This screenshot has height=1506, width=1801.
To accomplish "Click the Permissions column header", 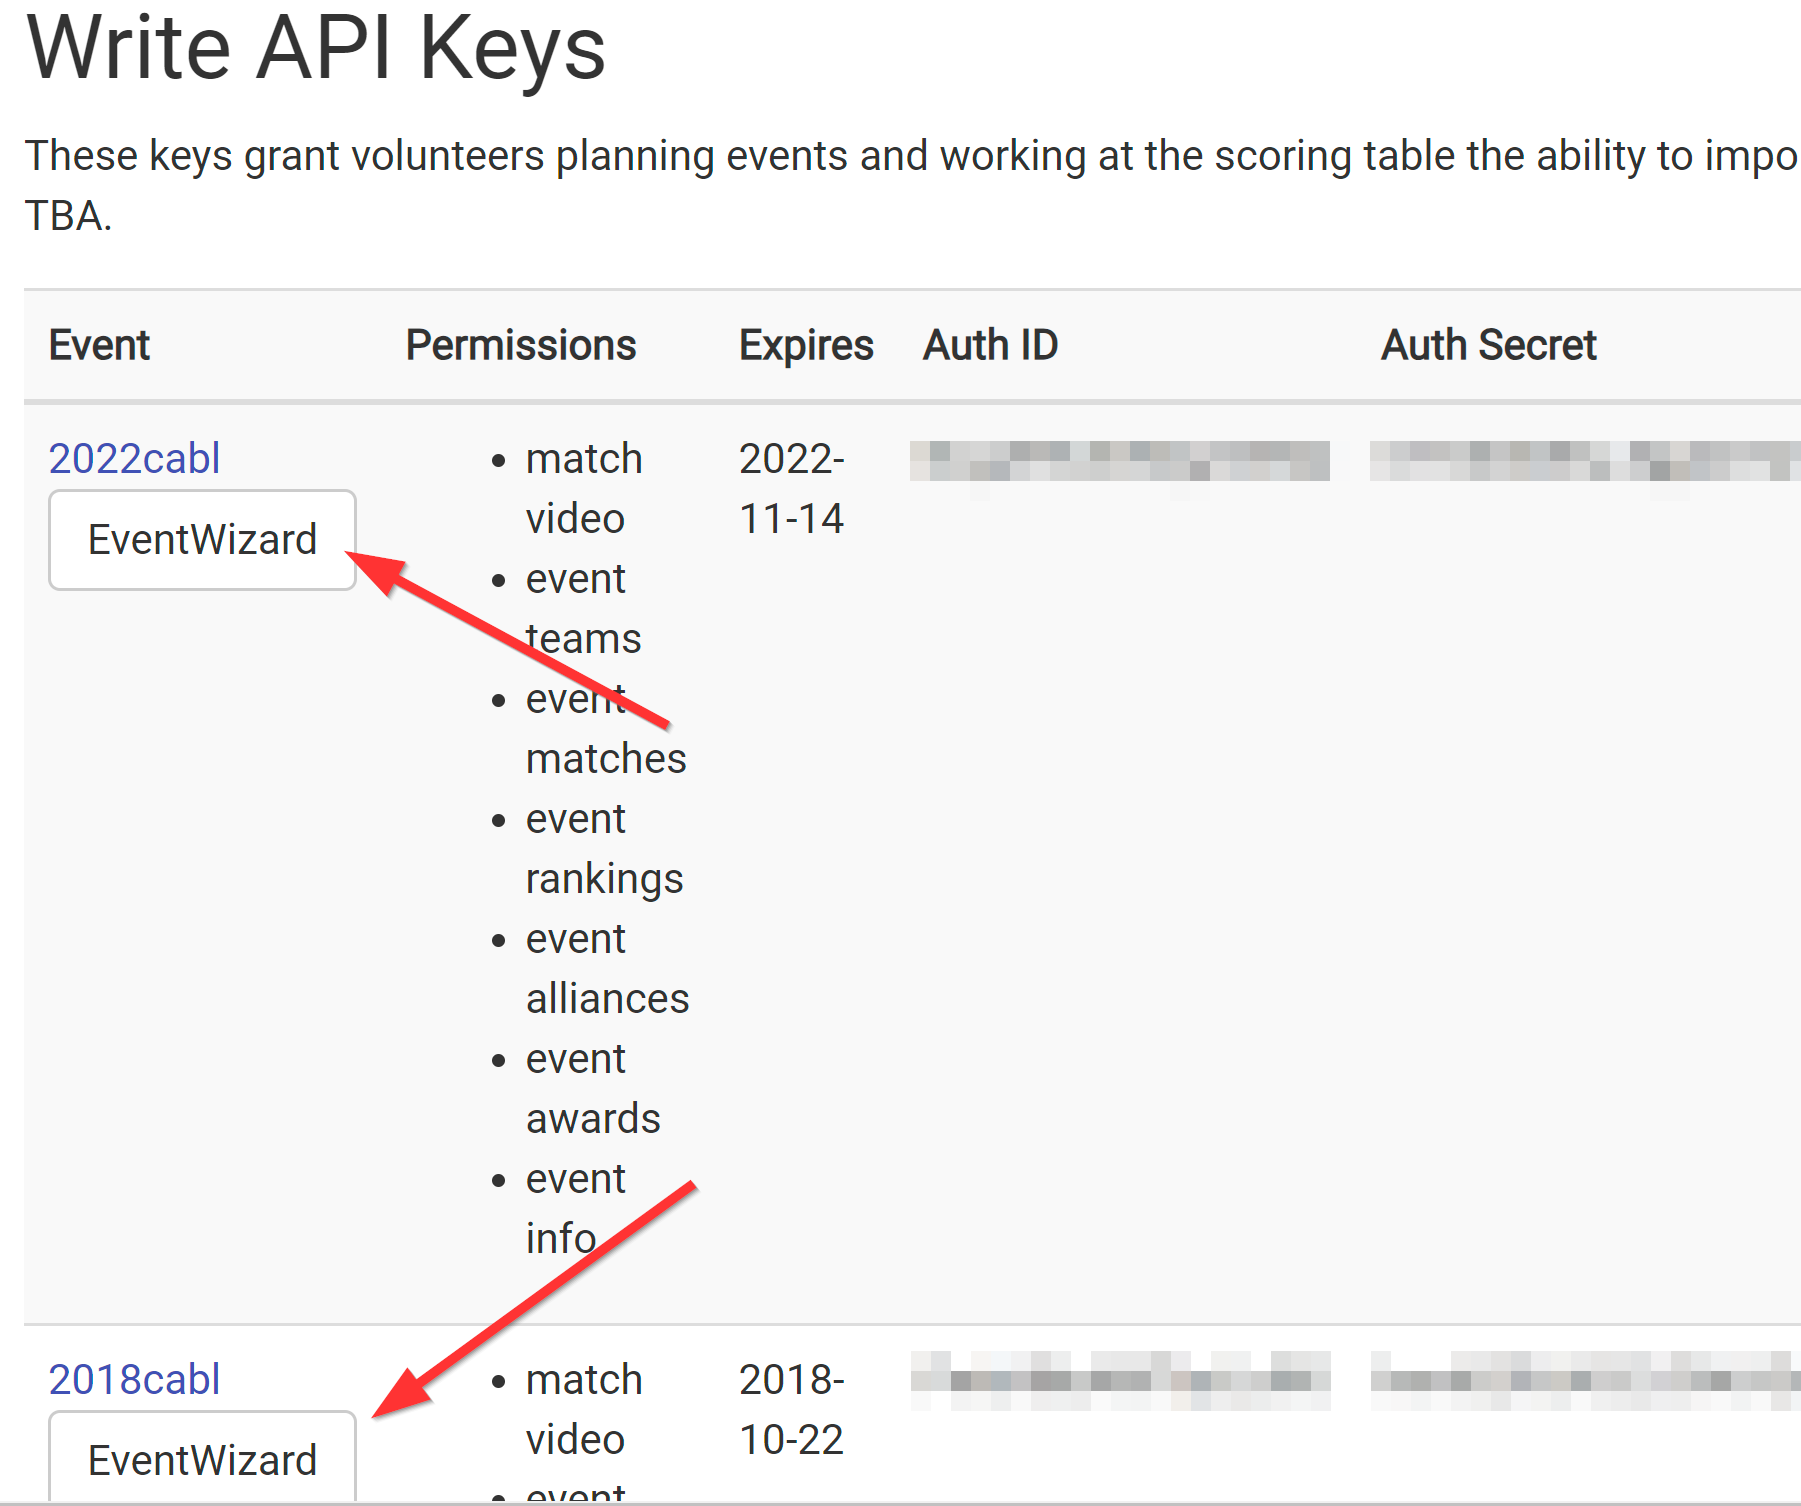I will (x=521, y=344).
